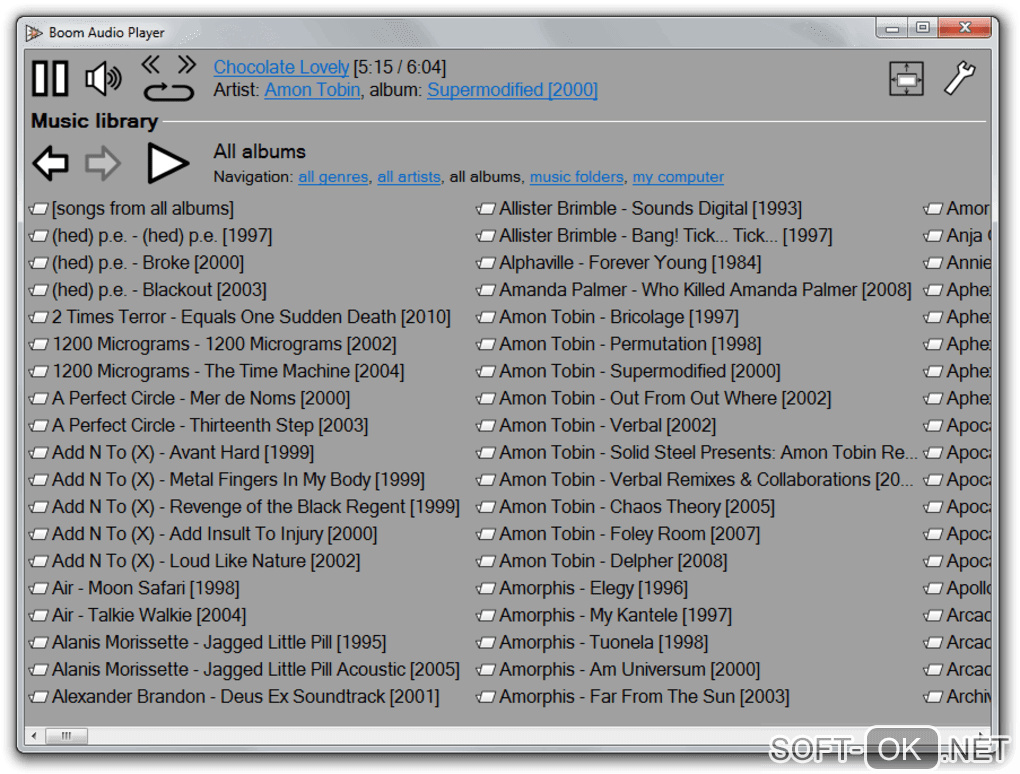Select Add N To (X) - Avant Hard
The height and width of the screenshot is (774, 1020).
(172, 453)
